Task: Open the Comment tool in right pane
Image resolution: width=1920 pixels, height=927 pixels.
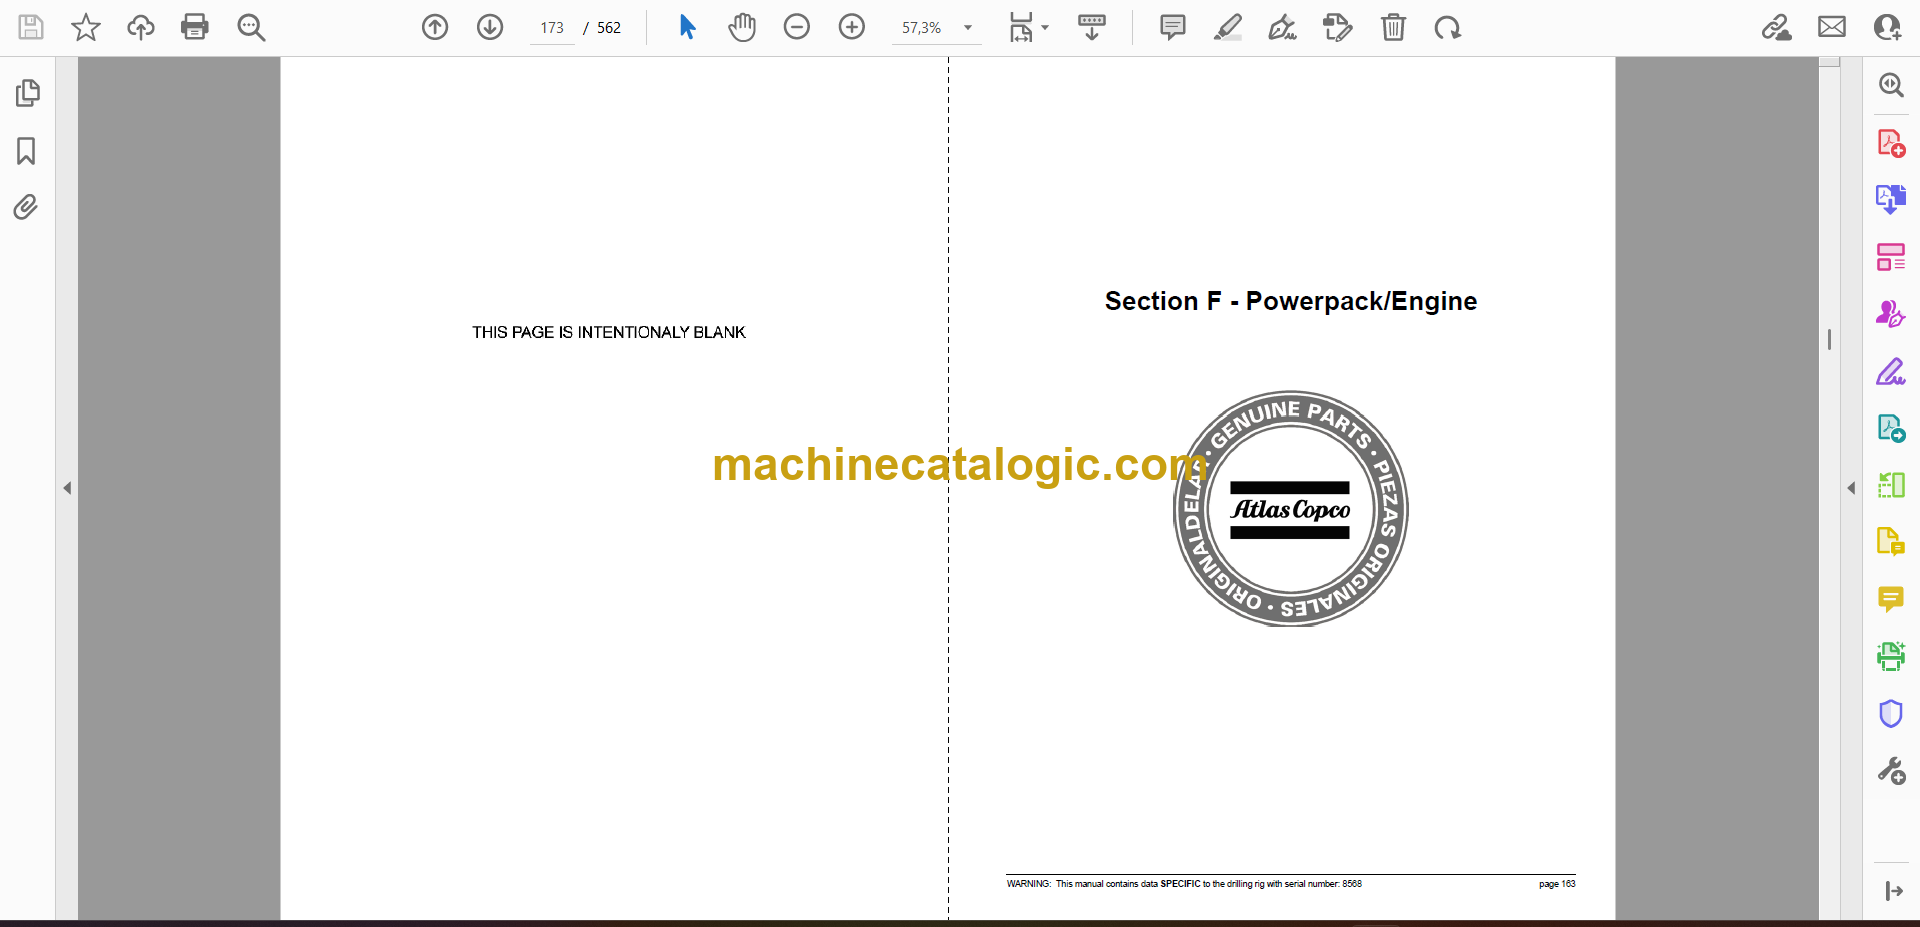Action: tap(1891, 599)
